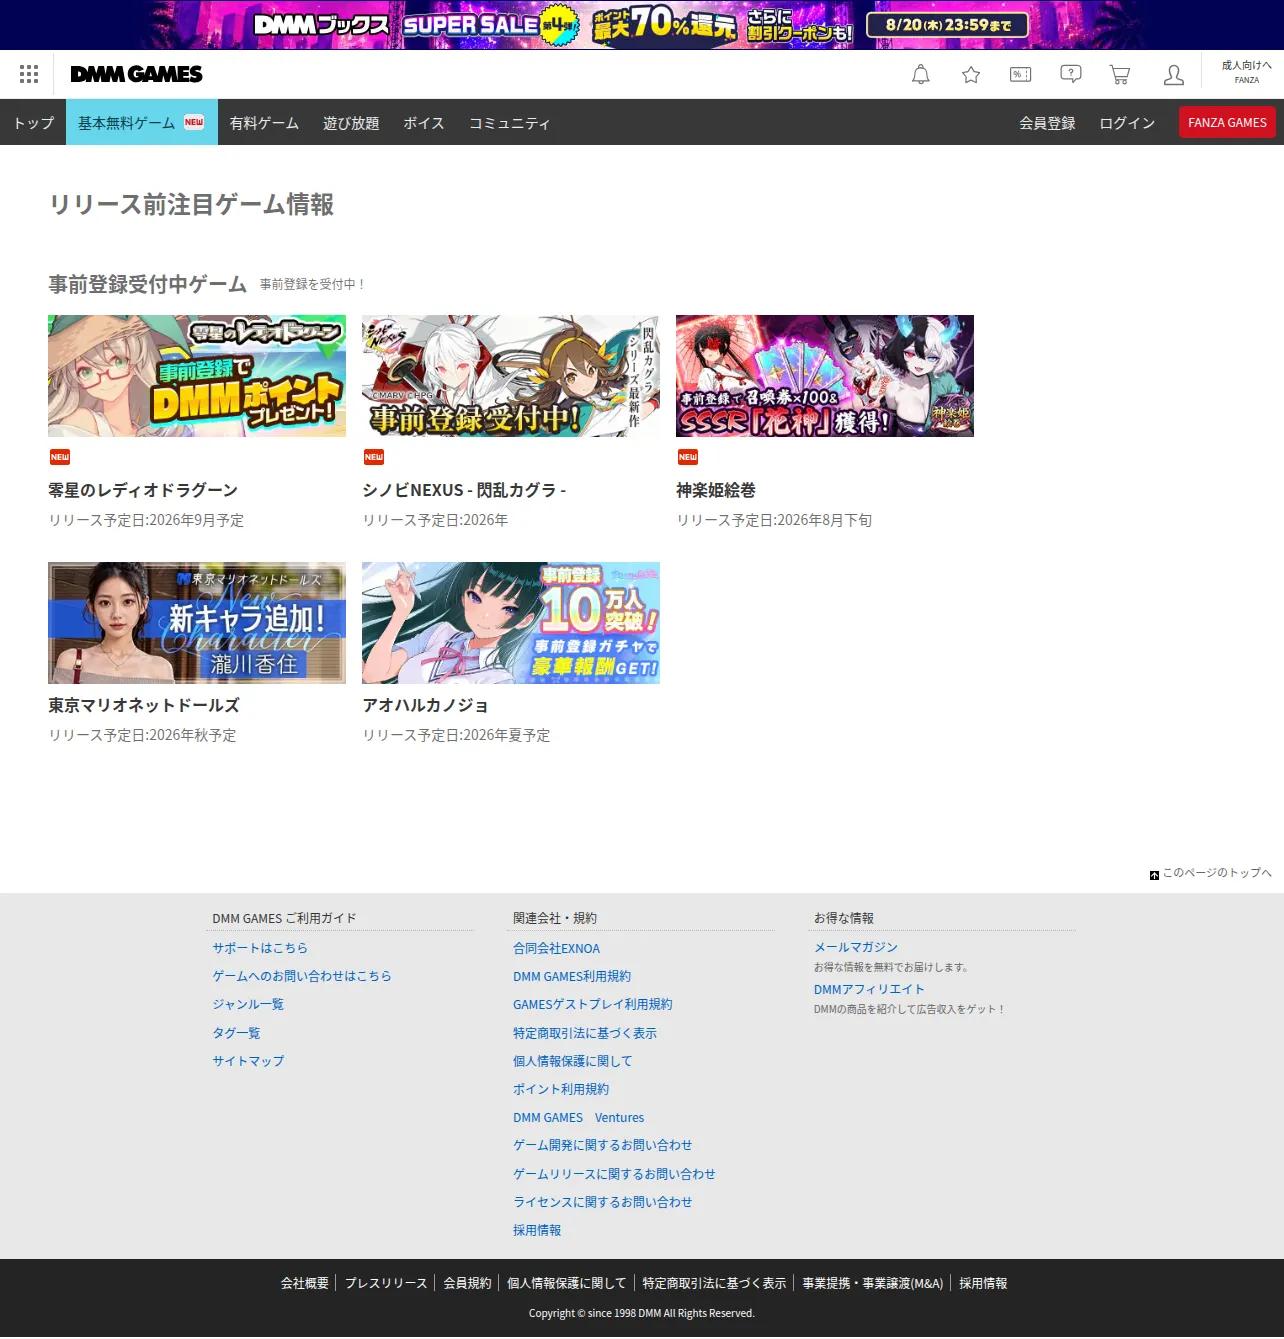Open the user account icon
The width and height of the screenshot is (1284, 1339).
[x=1174, y=74]
